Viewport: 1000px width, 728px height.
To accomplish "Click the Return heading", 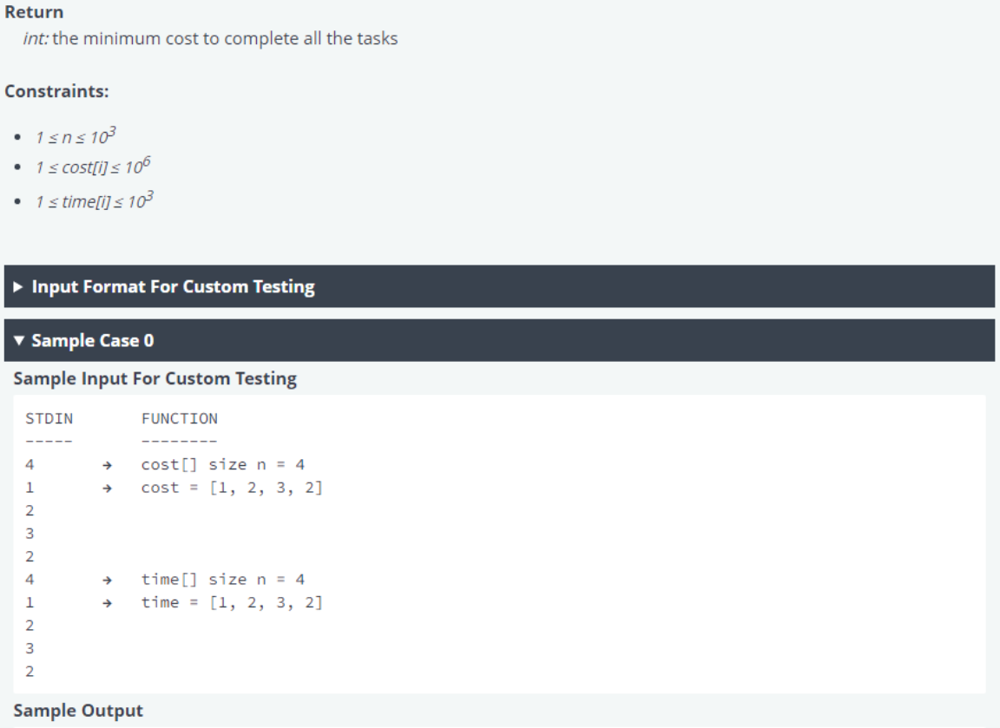I will [34, 12].
